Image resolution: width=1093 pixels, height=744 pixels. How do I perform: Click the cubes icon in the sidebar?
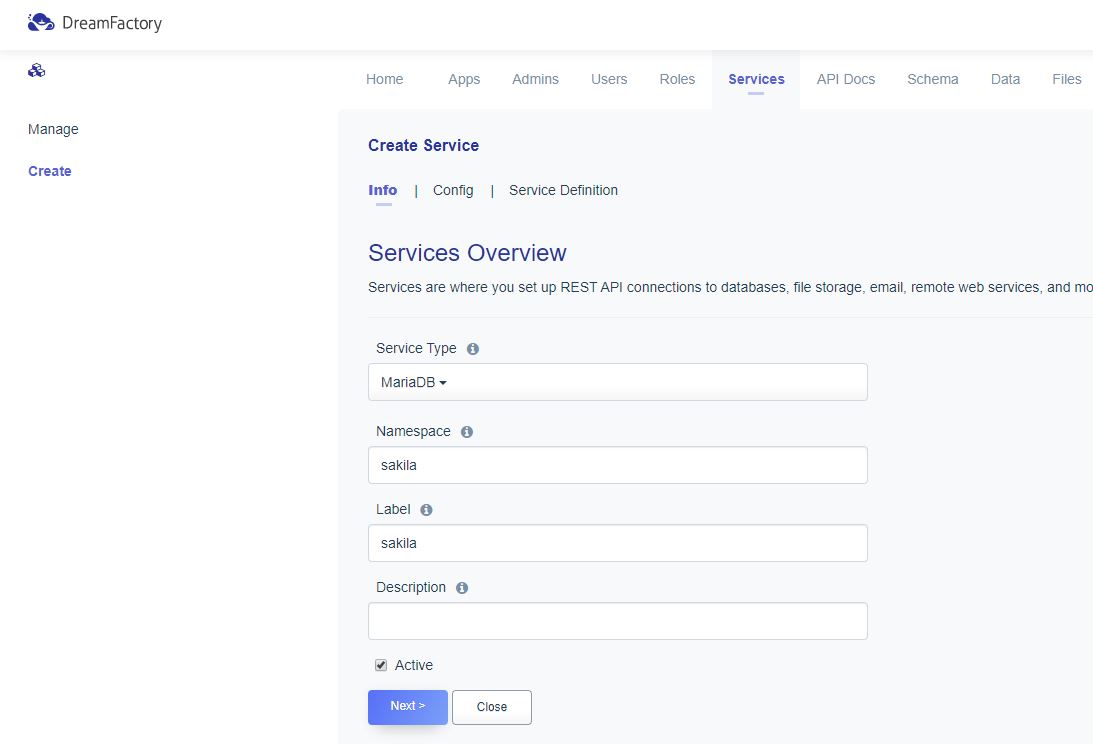point(36,70)
